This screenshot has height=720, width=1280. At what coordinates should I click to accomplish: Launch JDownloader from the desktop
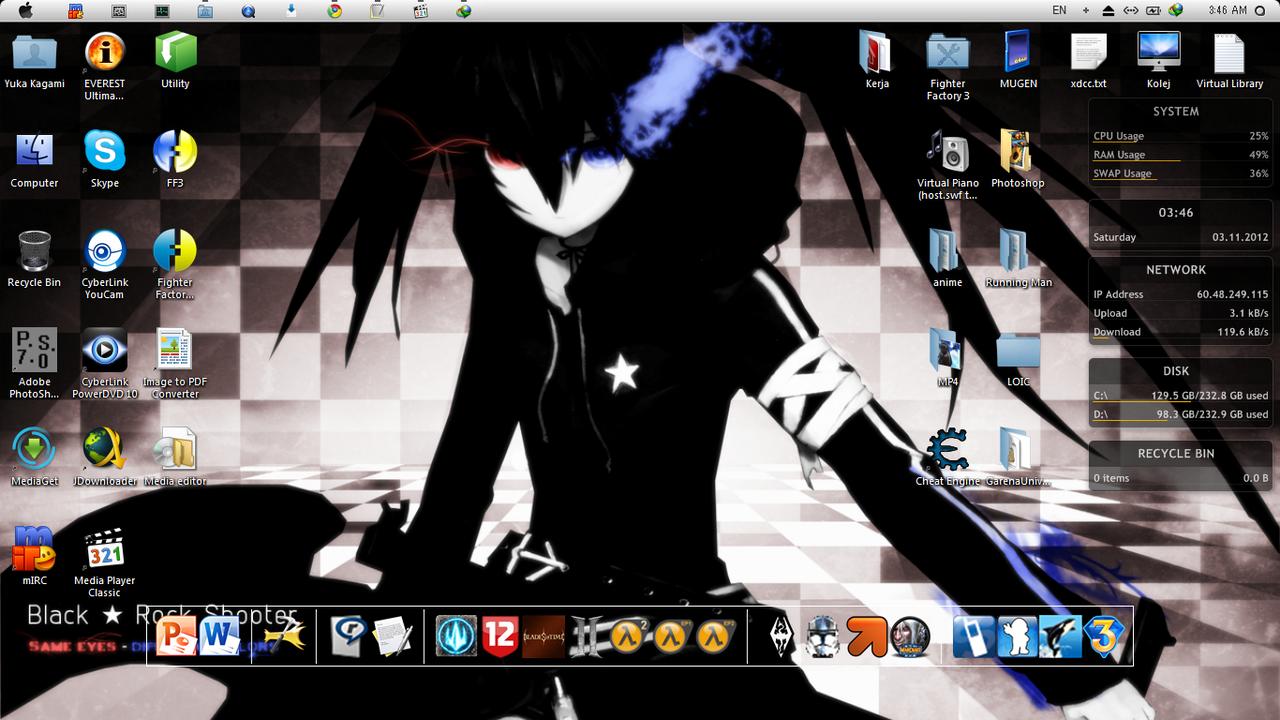point(104,450)
